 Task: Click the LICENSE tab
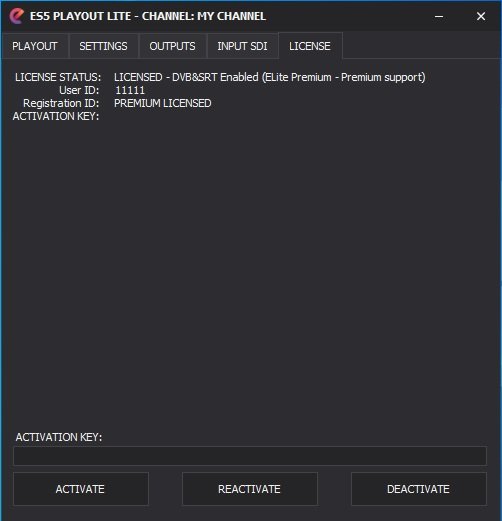pos(310,46)
